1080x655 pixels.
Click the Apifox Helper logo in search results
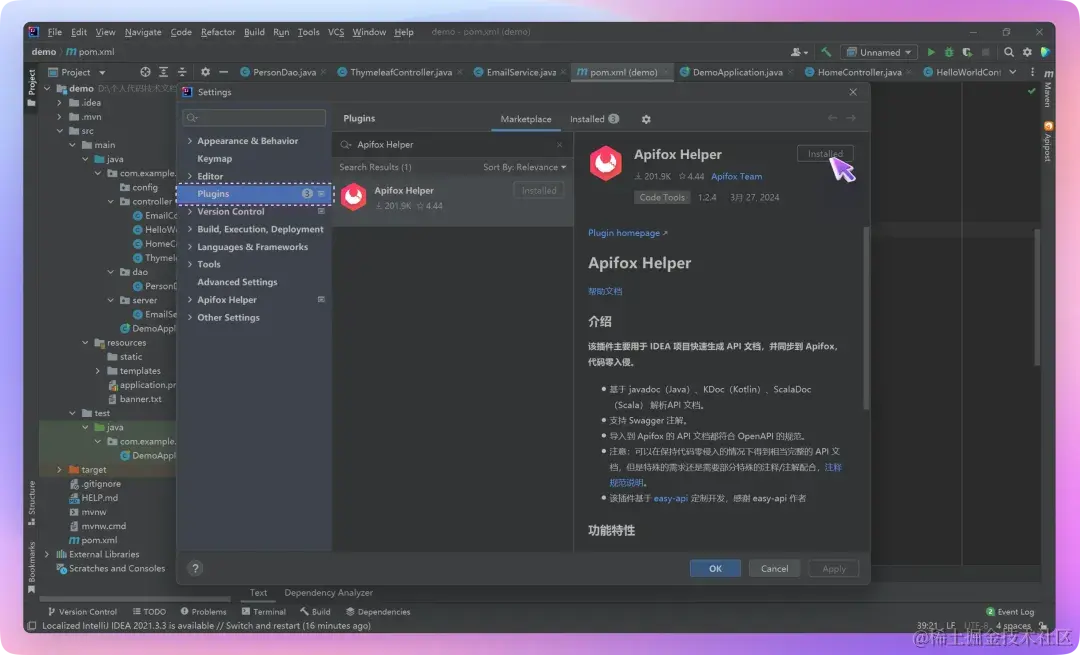354,197
